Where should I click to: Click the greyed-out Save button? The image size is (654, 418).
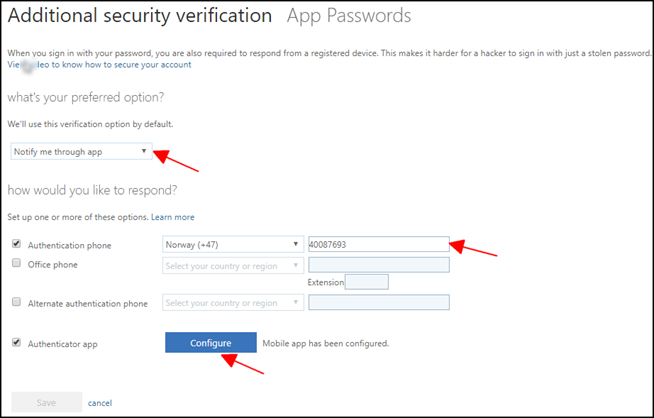coord(46,402)
